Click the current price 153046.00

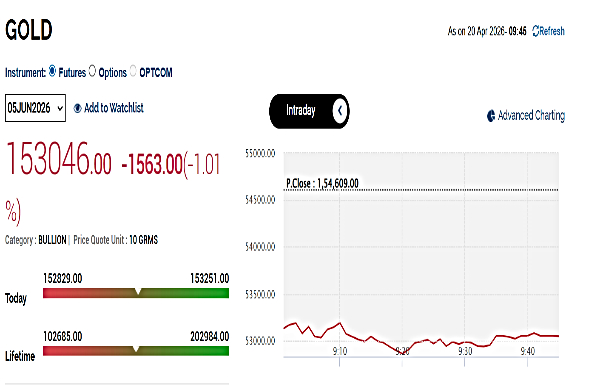coord(58,159)
